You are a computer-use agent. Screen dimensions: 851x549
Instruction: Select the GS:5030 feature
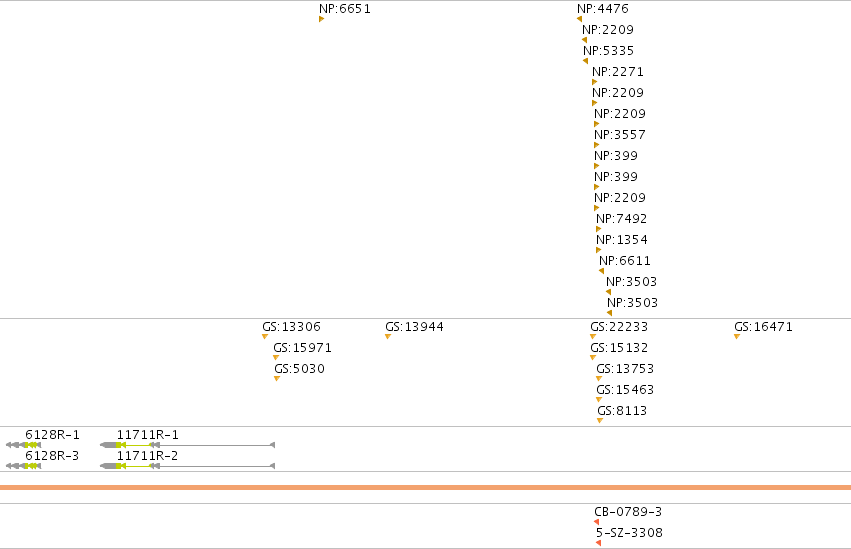(x=300, y=369)
